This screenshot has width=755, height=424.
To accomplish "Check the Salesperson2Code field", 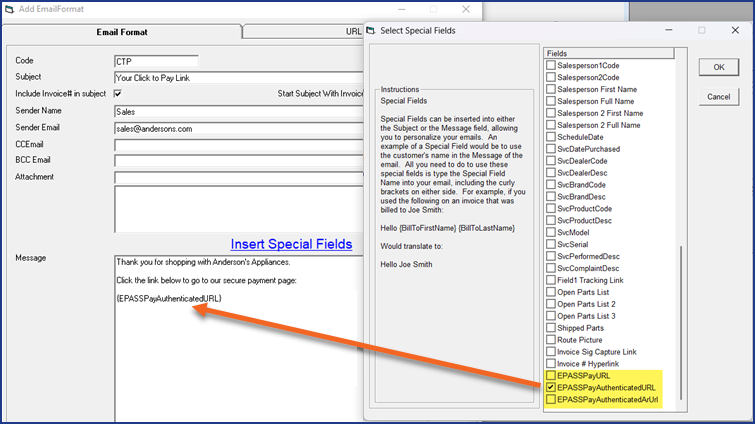I will pos(551,77).
